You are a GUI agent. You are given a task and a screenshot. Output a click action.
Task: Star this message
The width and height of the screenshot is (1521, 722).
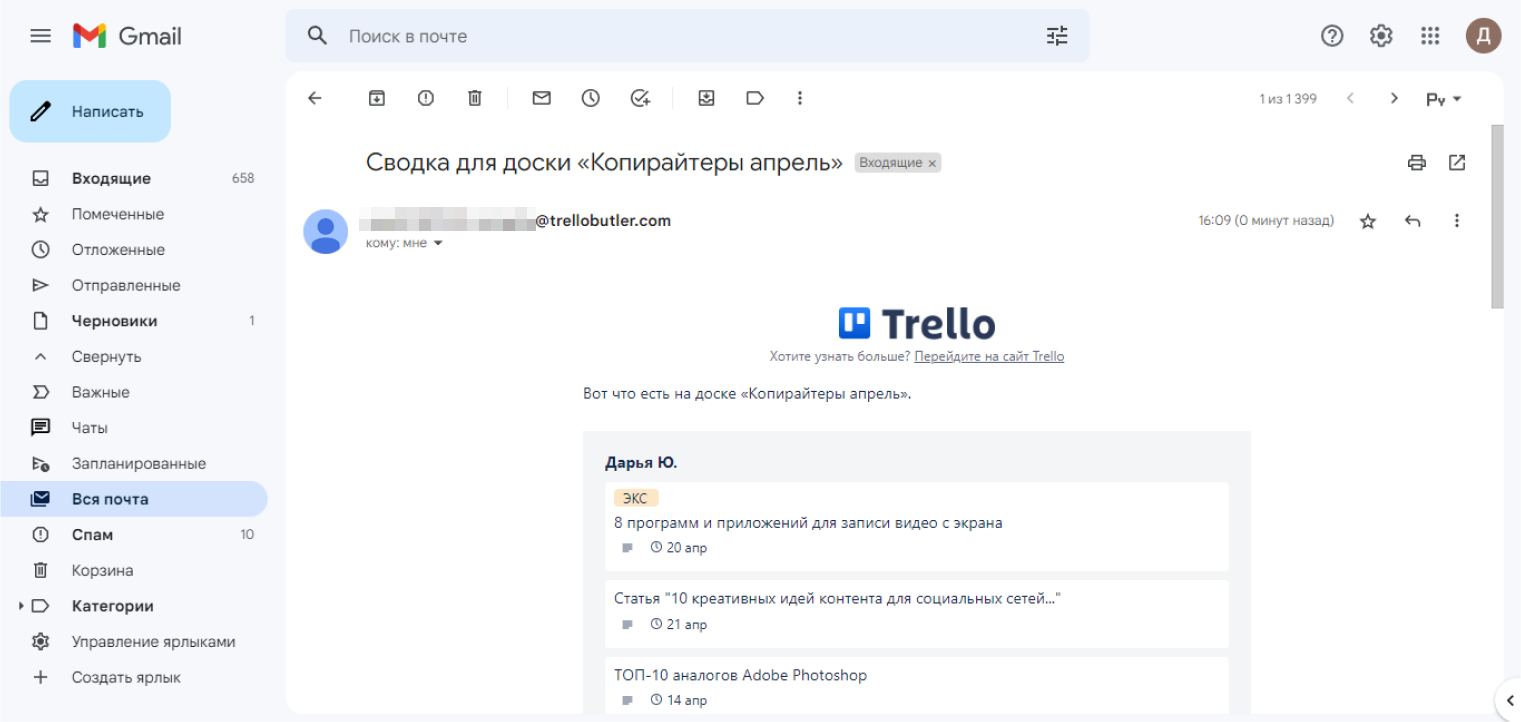tap(1368, 221)
